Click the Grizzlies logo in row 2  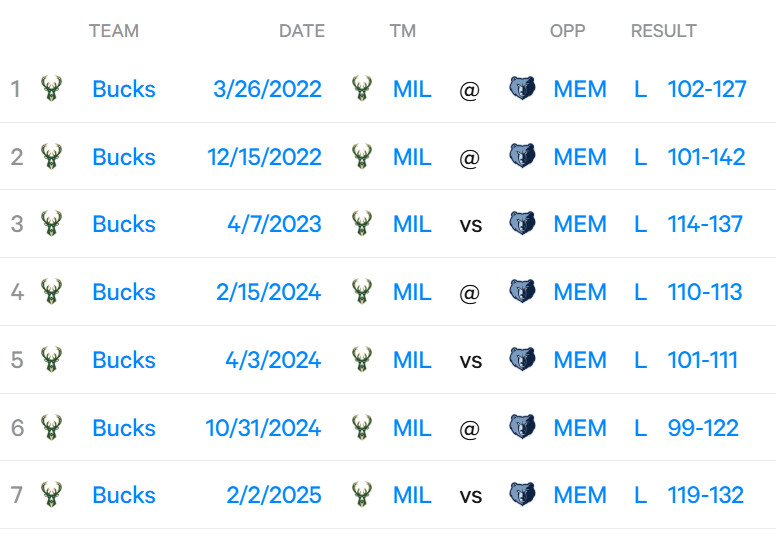522,157
